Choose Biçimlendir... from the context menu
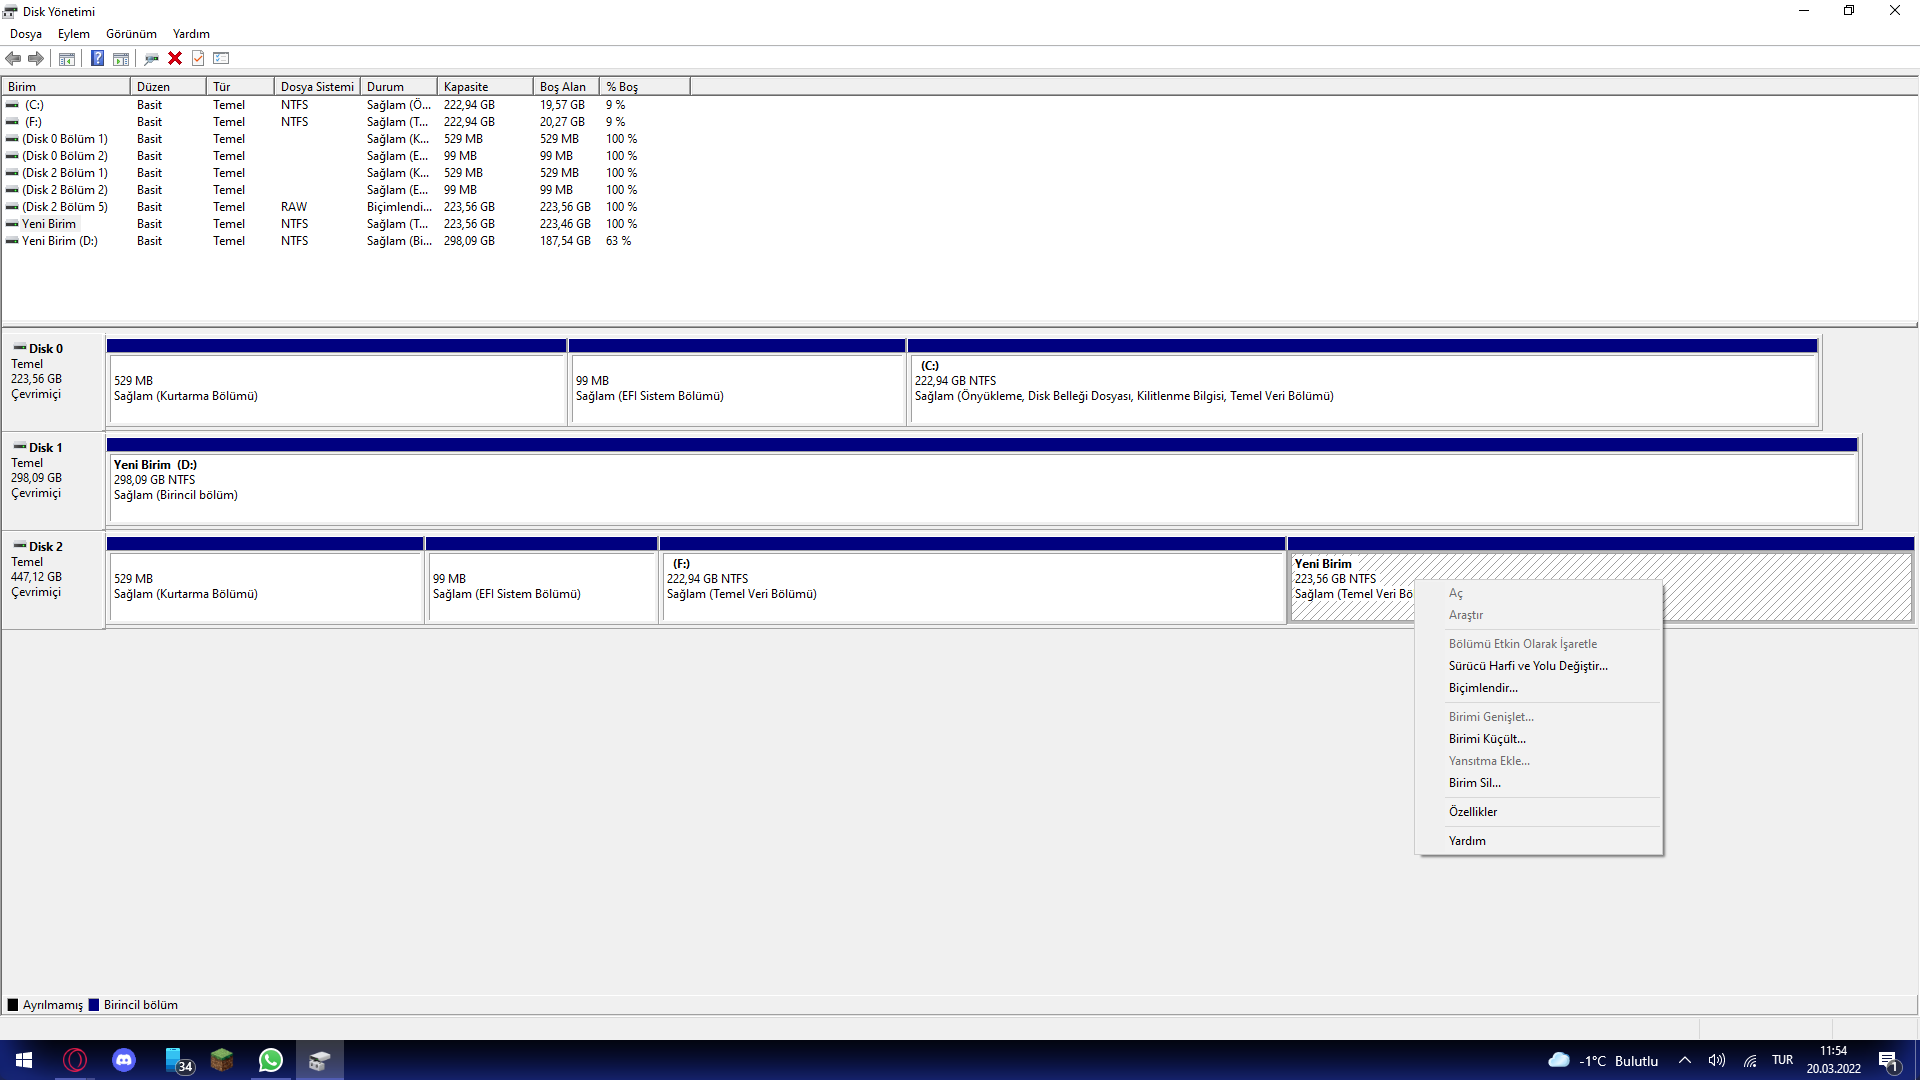1920x1080 pixels. point(1483,688)
